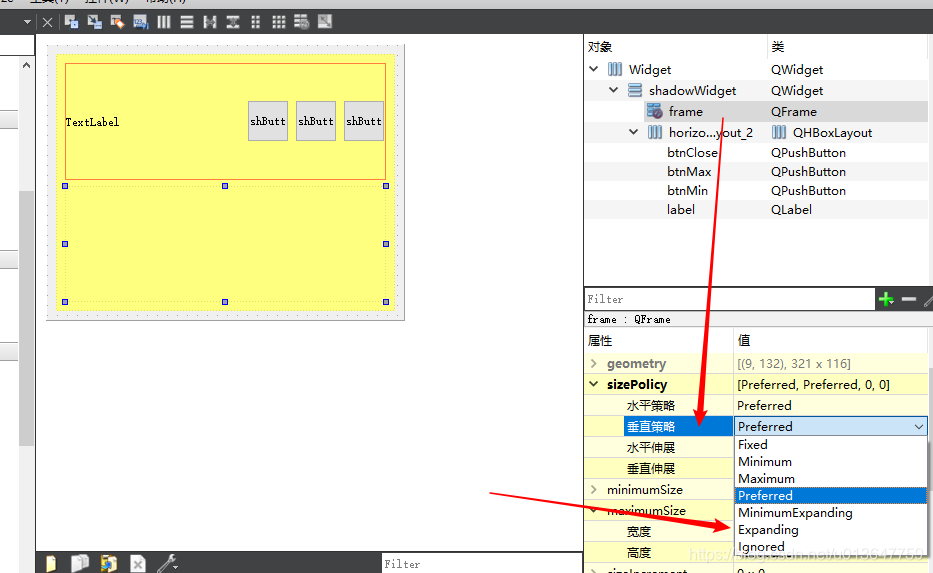Choose Minimum from the policy list
Viewport: 933px width, 573px height.
831,462
